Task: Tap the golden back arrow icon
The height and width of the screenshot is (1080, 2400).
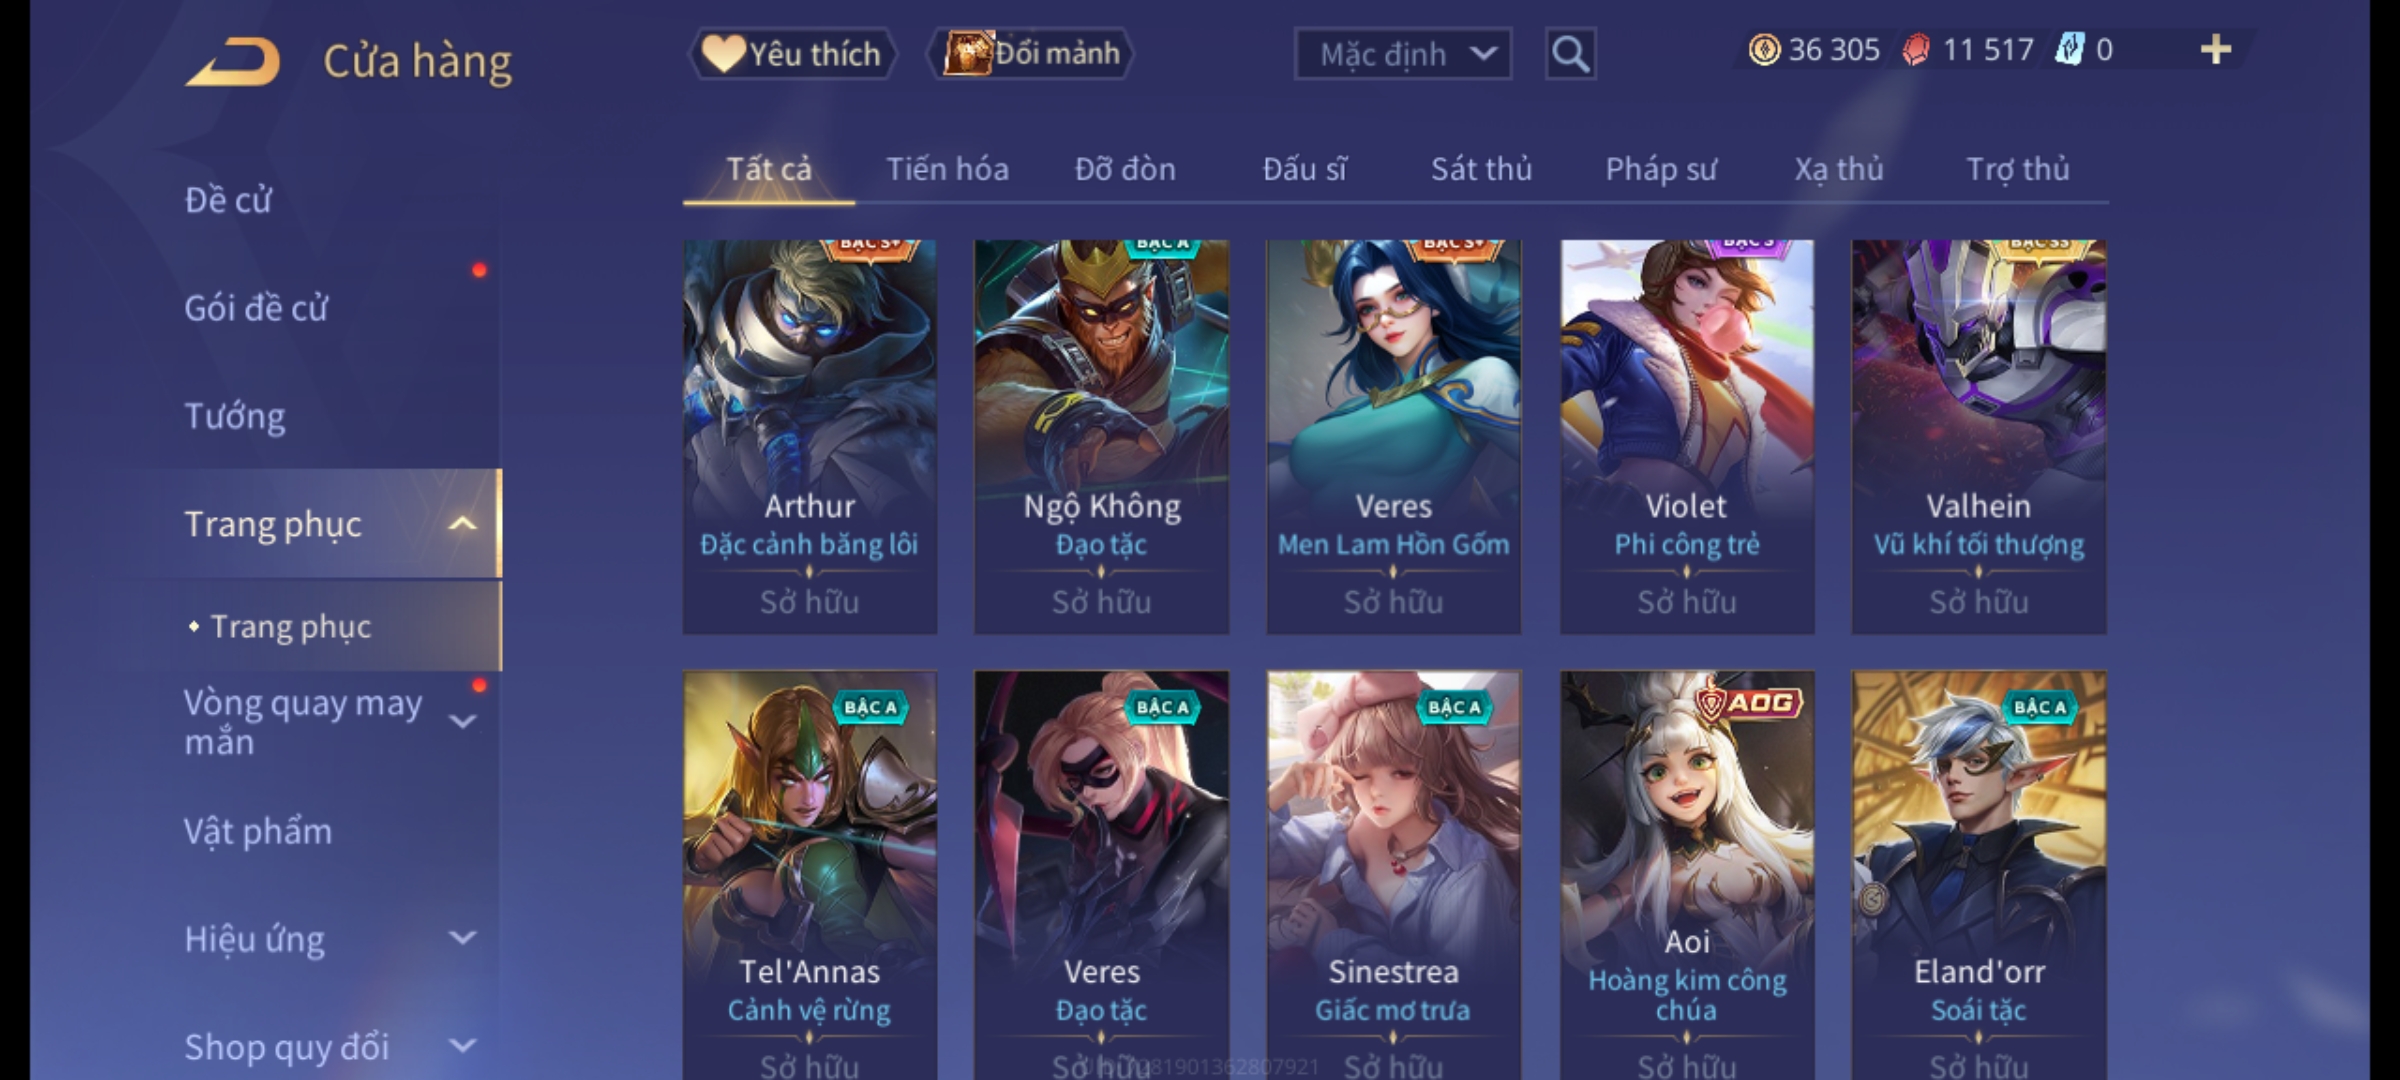Action: (232, 61)
